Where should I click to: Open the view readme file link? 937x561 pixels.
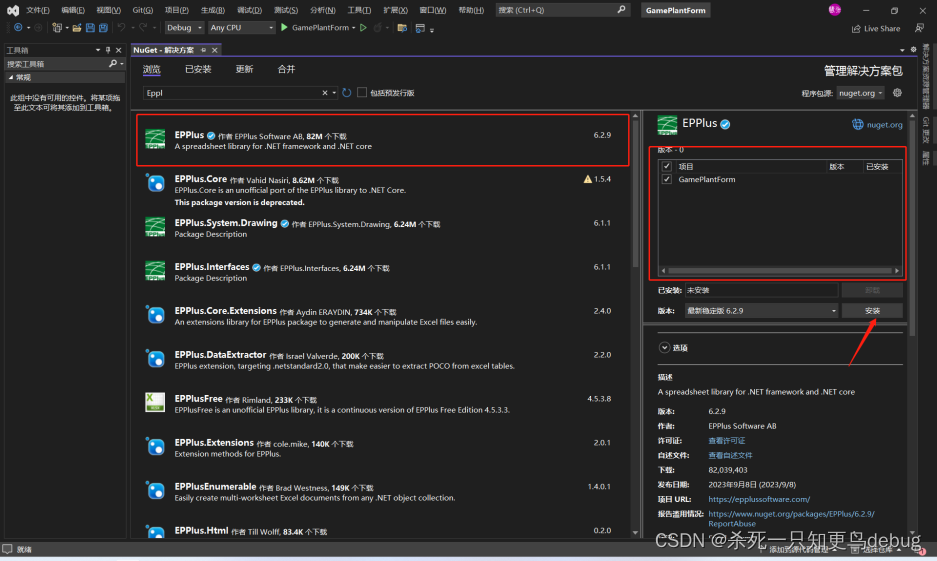pyautogui.click(x=730, y=455)
